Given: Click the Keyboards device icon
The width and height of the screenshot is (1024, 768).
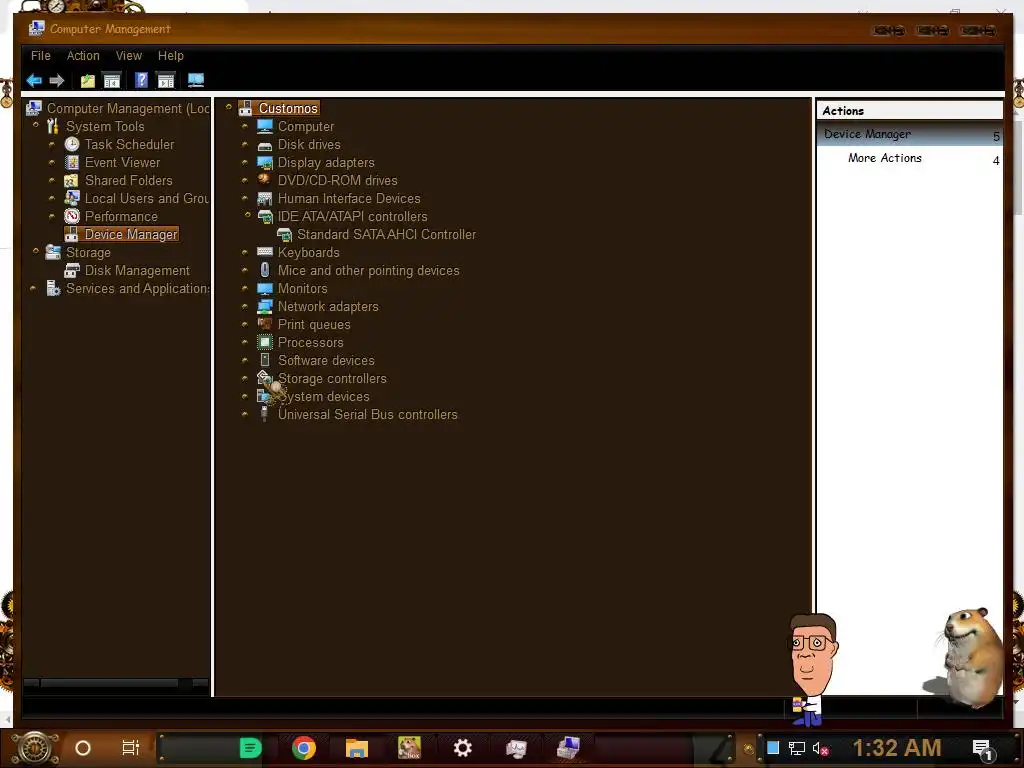Looking at the screenshot, I should [x=264, y=252].
